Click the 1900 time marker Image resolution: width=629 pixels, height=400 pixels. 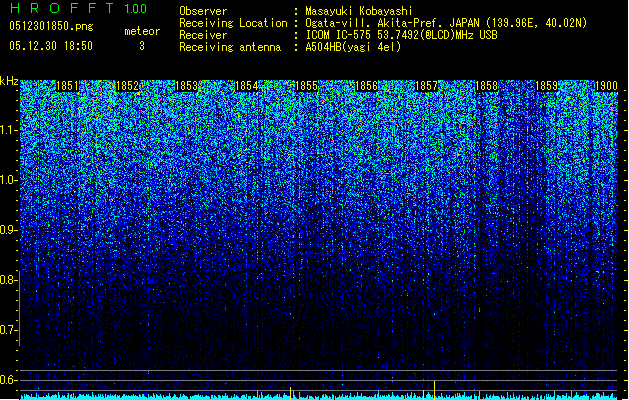coord(606,86)
